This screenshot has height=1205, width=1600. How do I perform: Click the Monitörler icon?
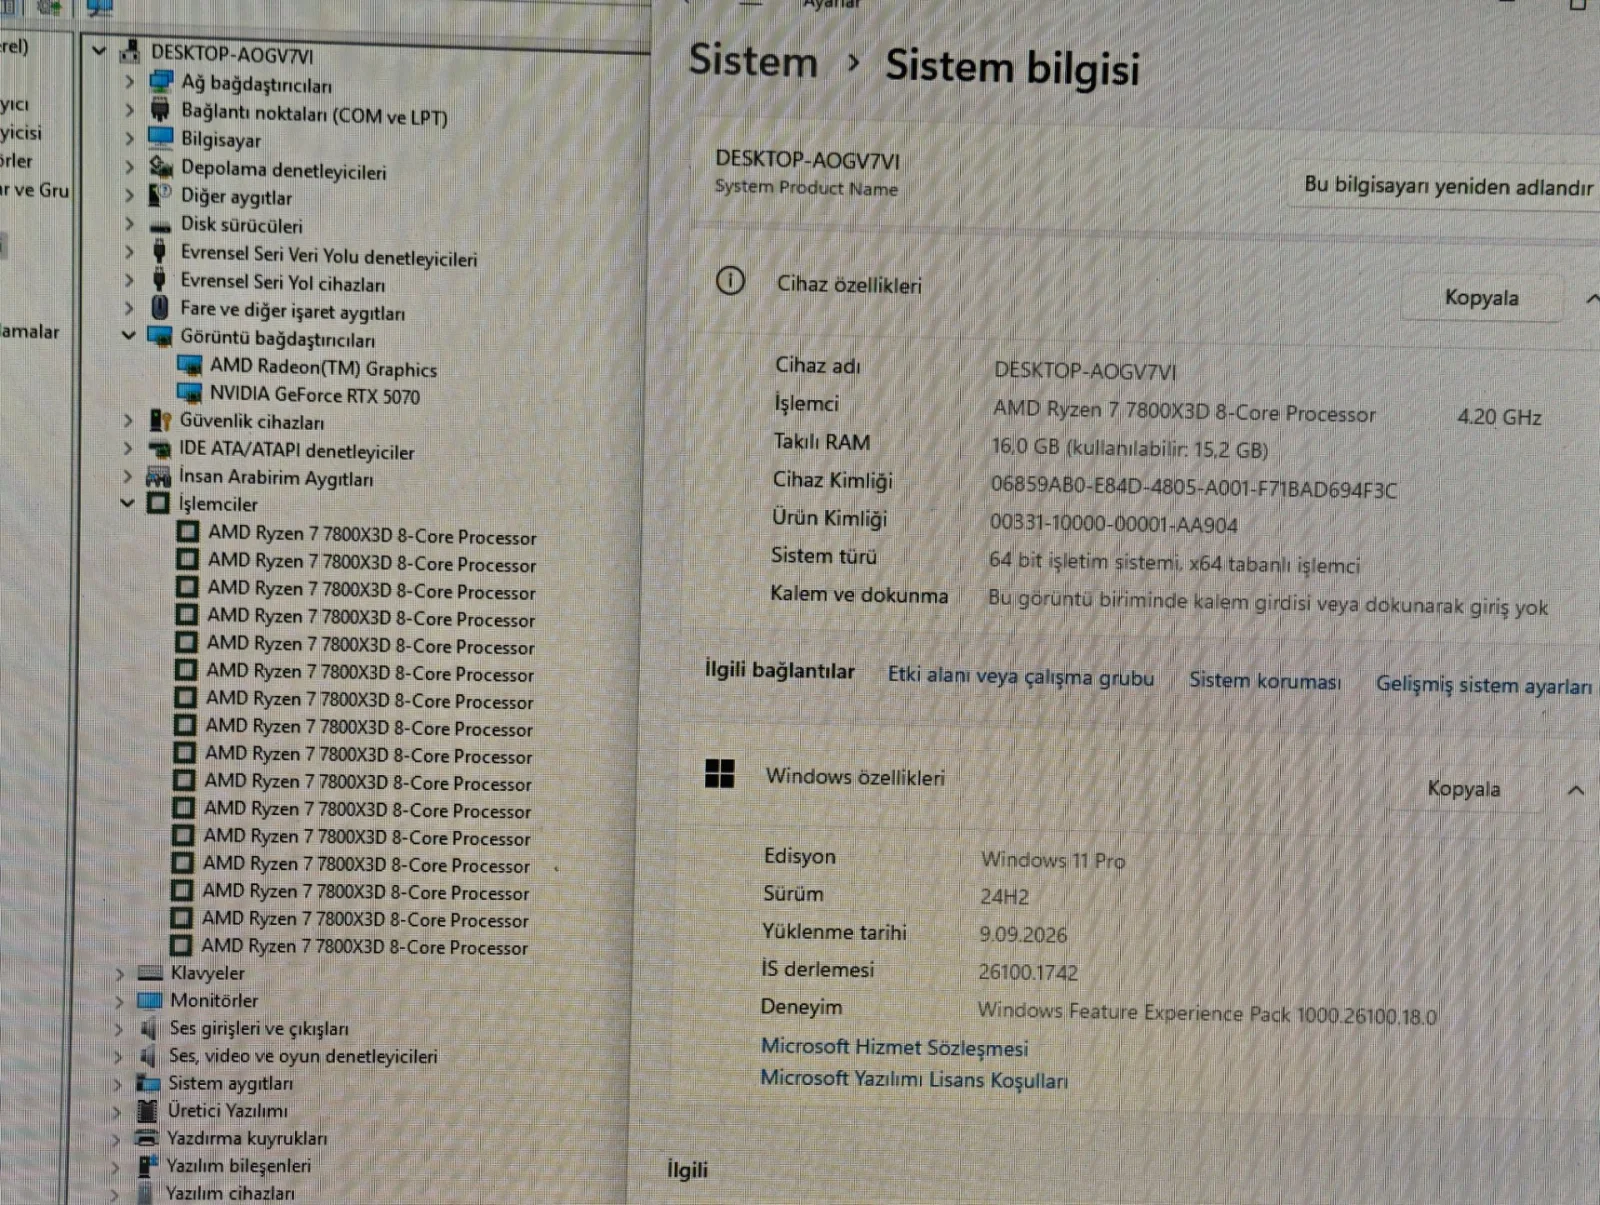coord(150,999)
